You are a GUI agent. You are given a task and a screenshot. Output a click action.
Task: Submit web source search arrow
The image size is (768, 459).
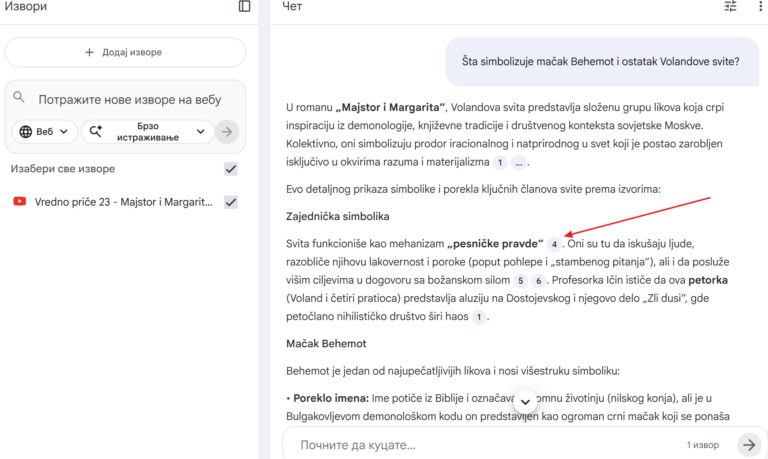coord(228,131)
